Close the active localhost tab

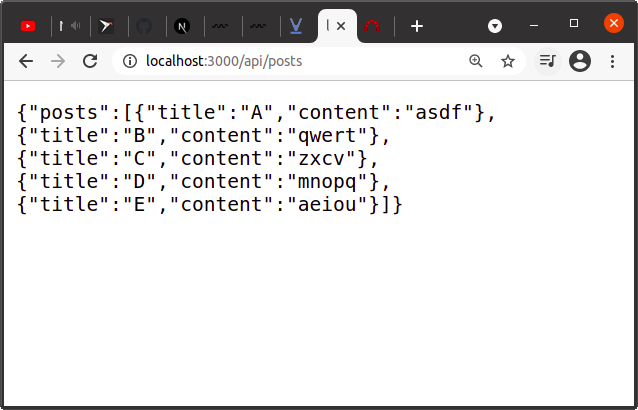(341, 26)
